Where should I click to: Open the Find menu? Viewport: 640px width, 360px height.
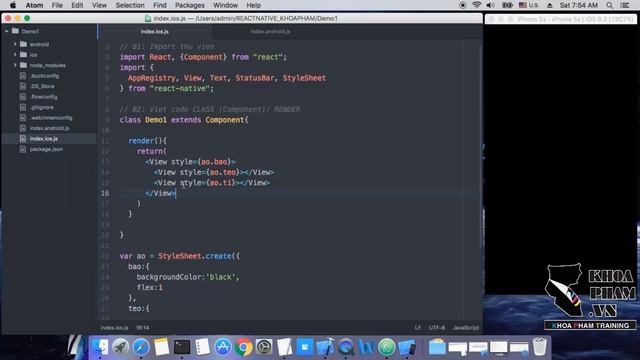pos(160,5)
